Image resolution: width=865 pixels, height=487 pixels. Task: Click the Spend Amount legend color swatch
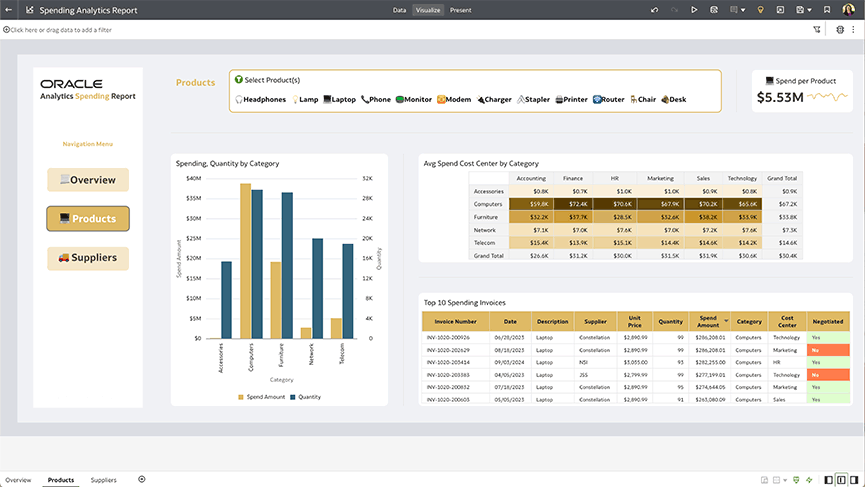tap(241, 397)
